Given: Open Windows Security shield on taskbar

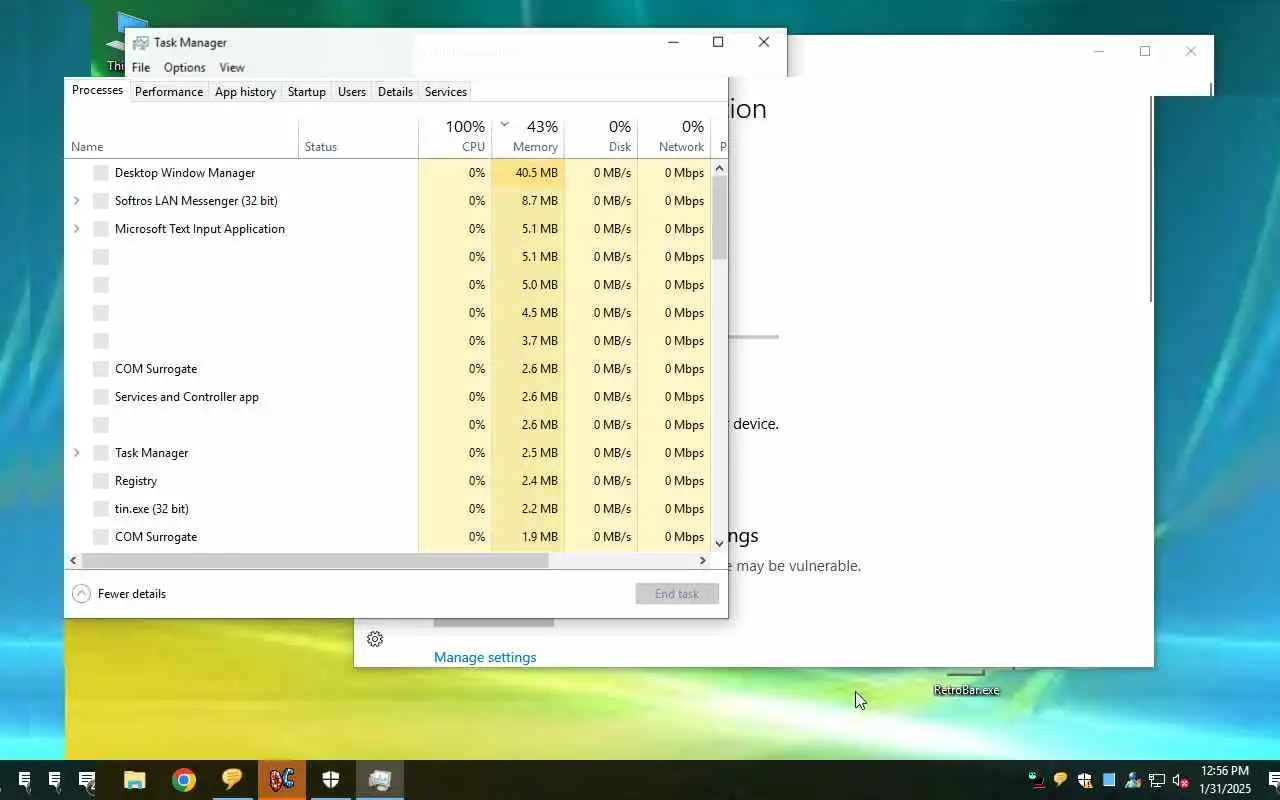Looking at the screenshot, I should pos(330,780).
